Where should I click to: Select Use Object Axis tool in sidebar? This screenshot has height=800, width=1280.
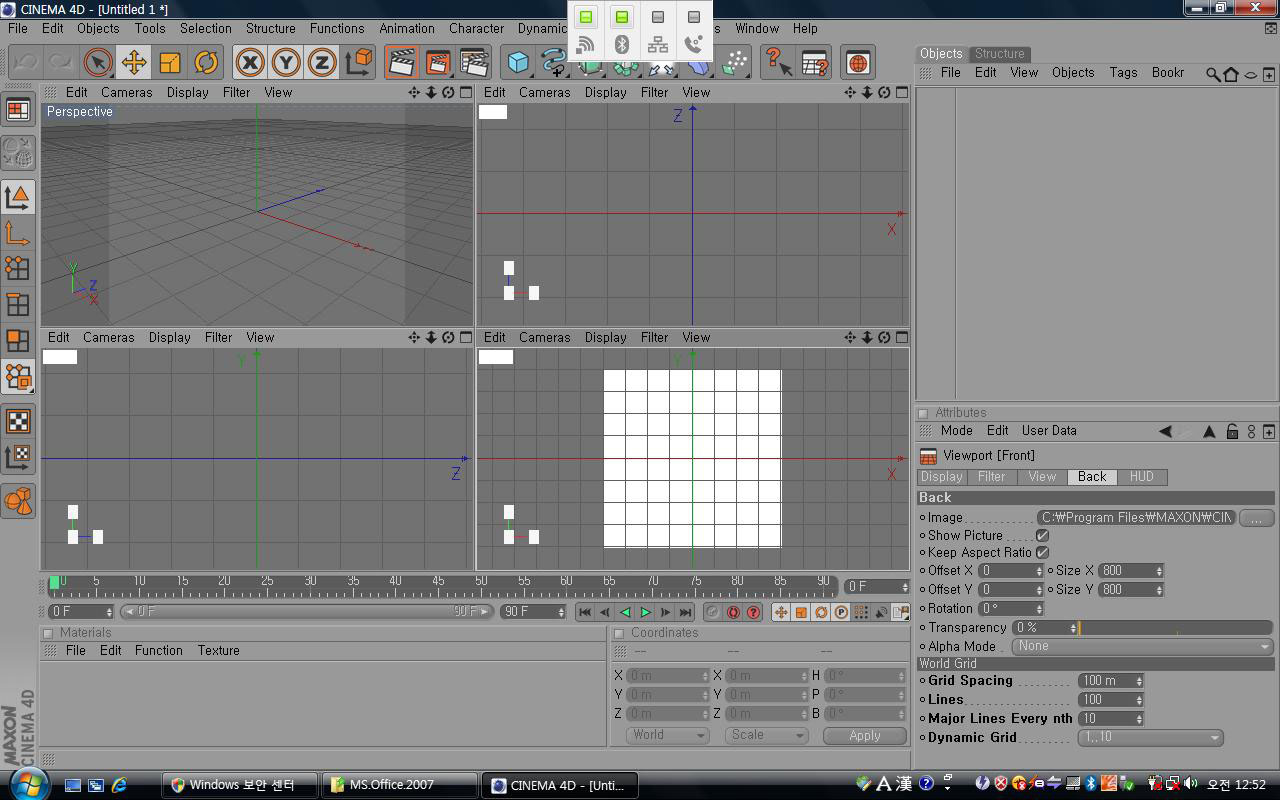(x=18, y=233)
